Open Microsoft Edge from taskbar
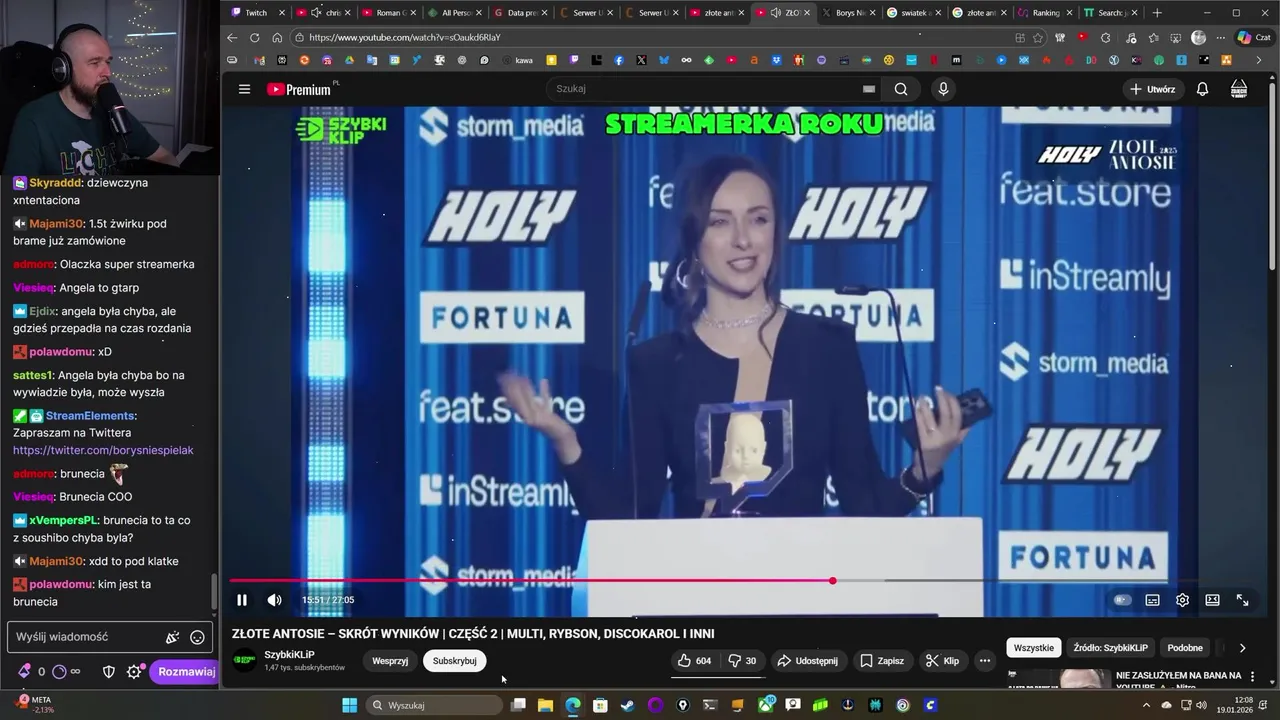Image resolution: width=1280 pixels, height=720 pixels. click(572, 705)
